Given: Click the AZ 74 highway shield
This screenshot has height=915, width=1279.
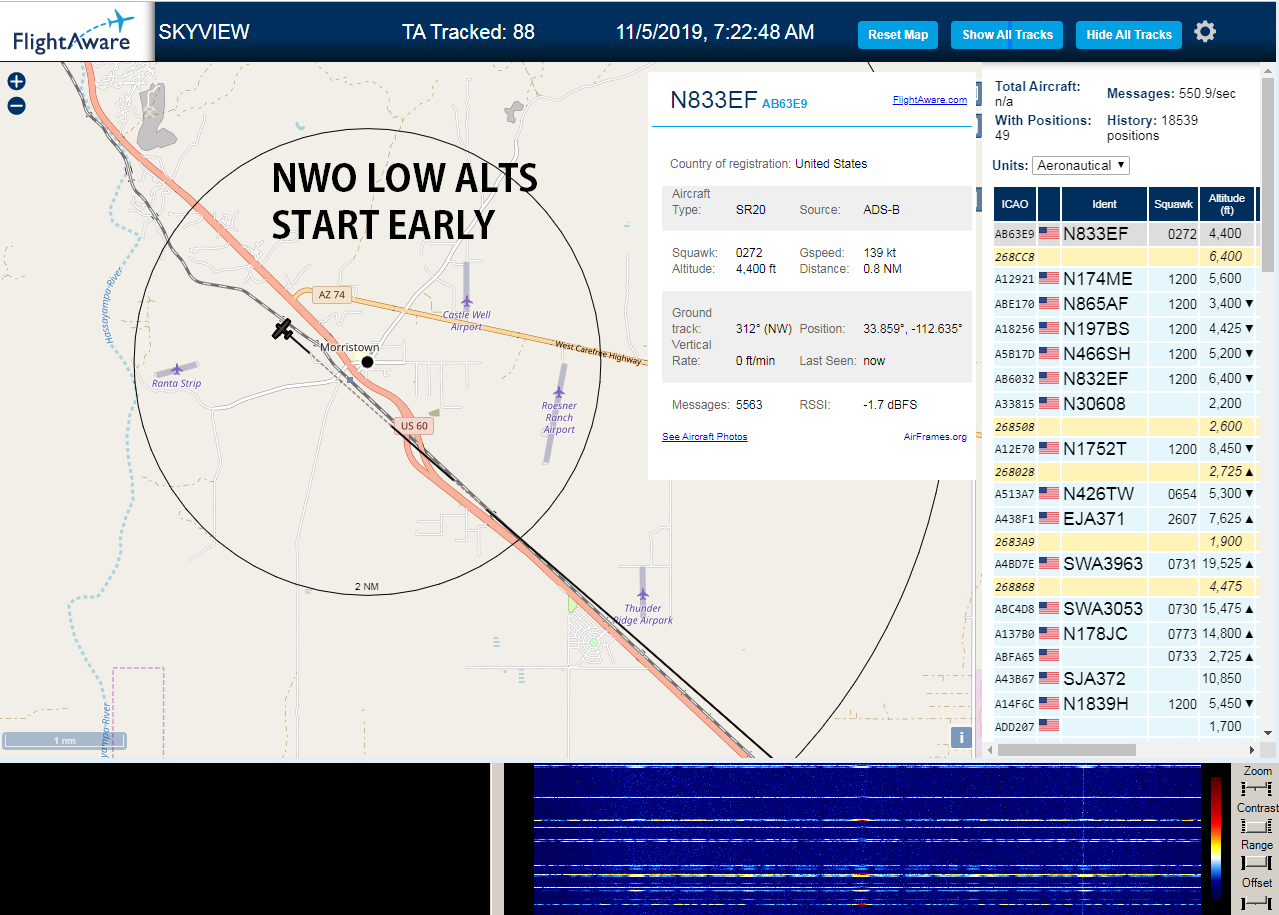Looking at the screenshot, I should click(x=330, y=295).
